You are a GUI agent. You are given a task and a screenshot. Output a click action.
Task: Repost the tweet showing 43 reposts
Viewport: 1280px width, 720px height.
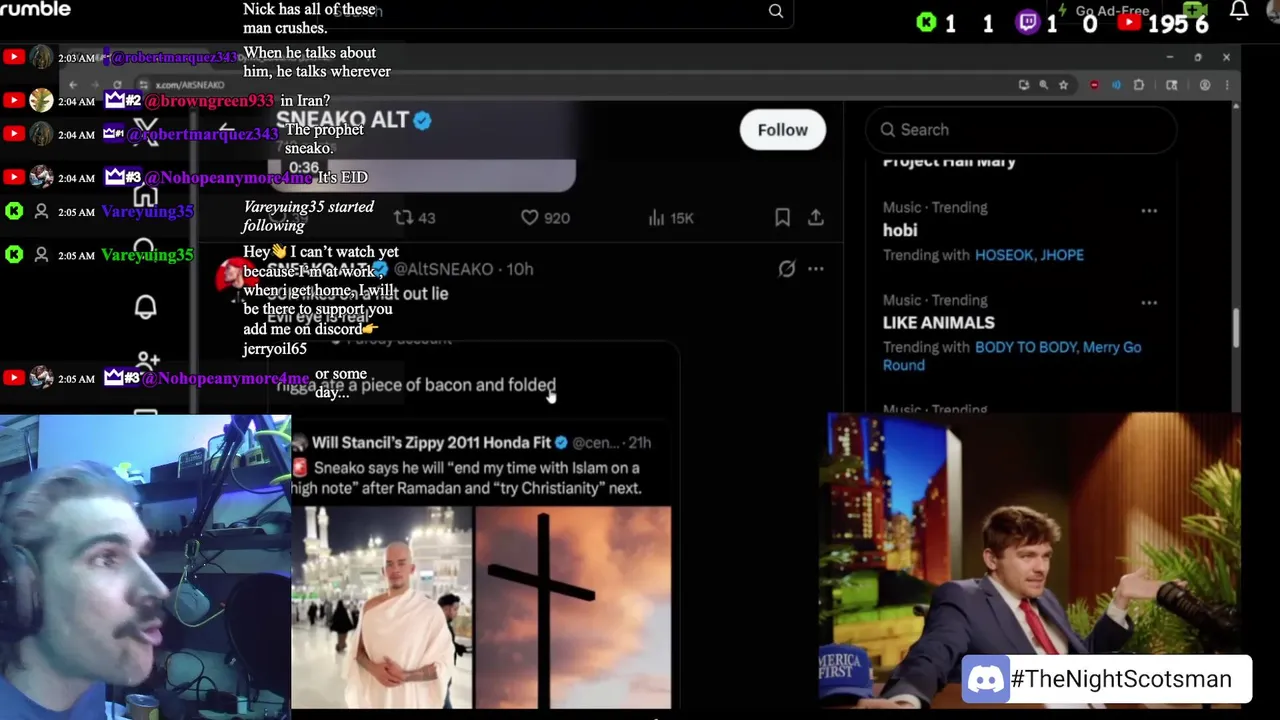click(414, 218)
